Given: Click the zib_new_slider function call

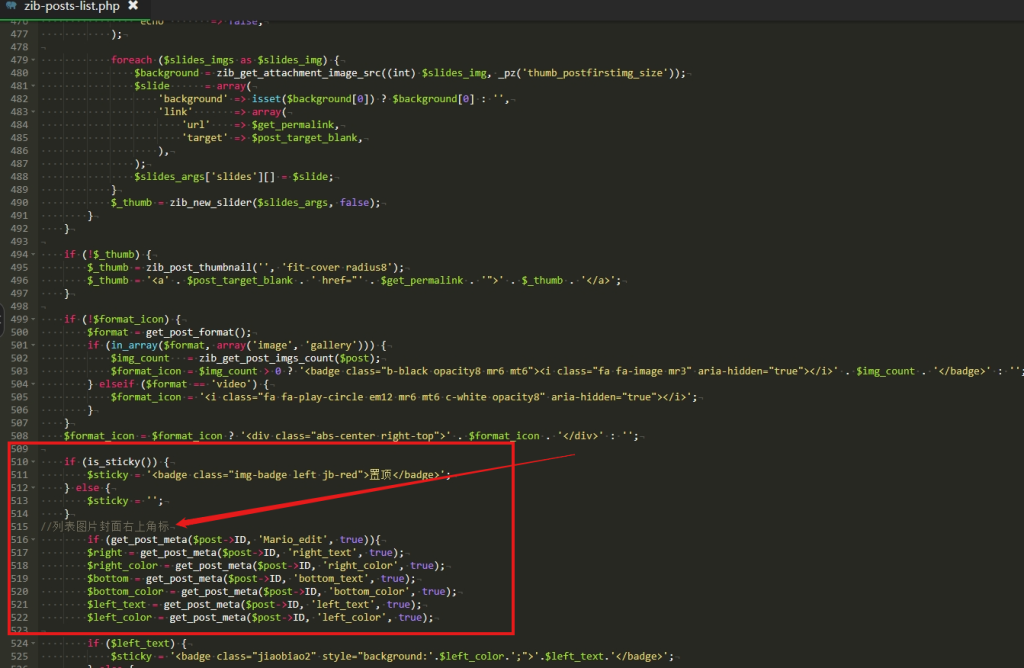Looking at the screenshot, I should click(x=211, y=203).
